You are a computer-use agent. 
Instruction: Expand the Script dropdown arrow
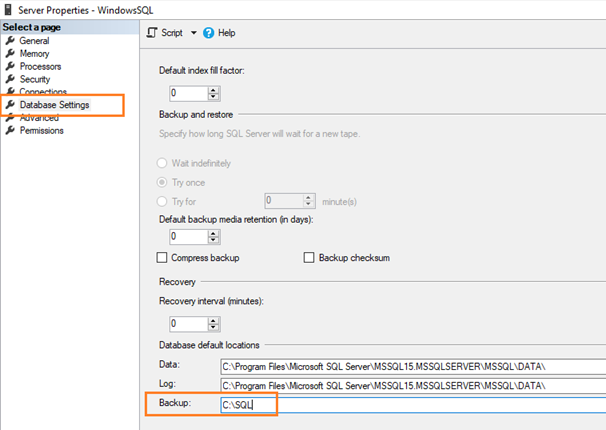point(194,33)
